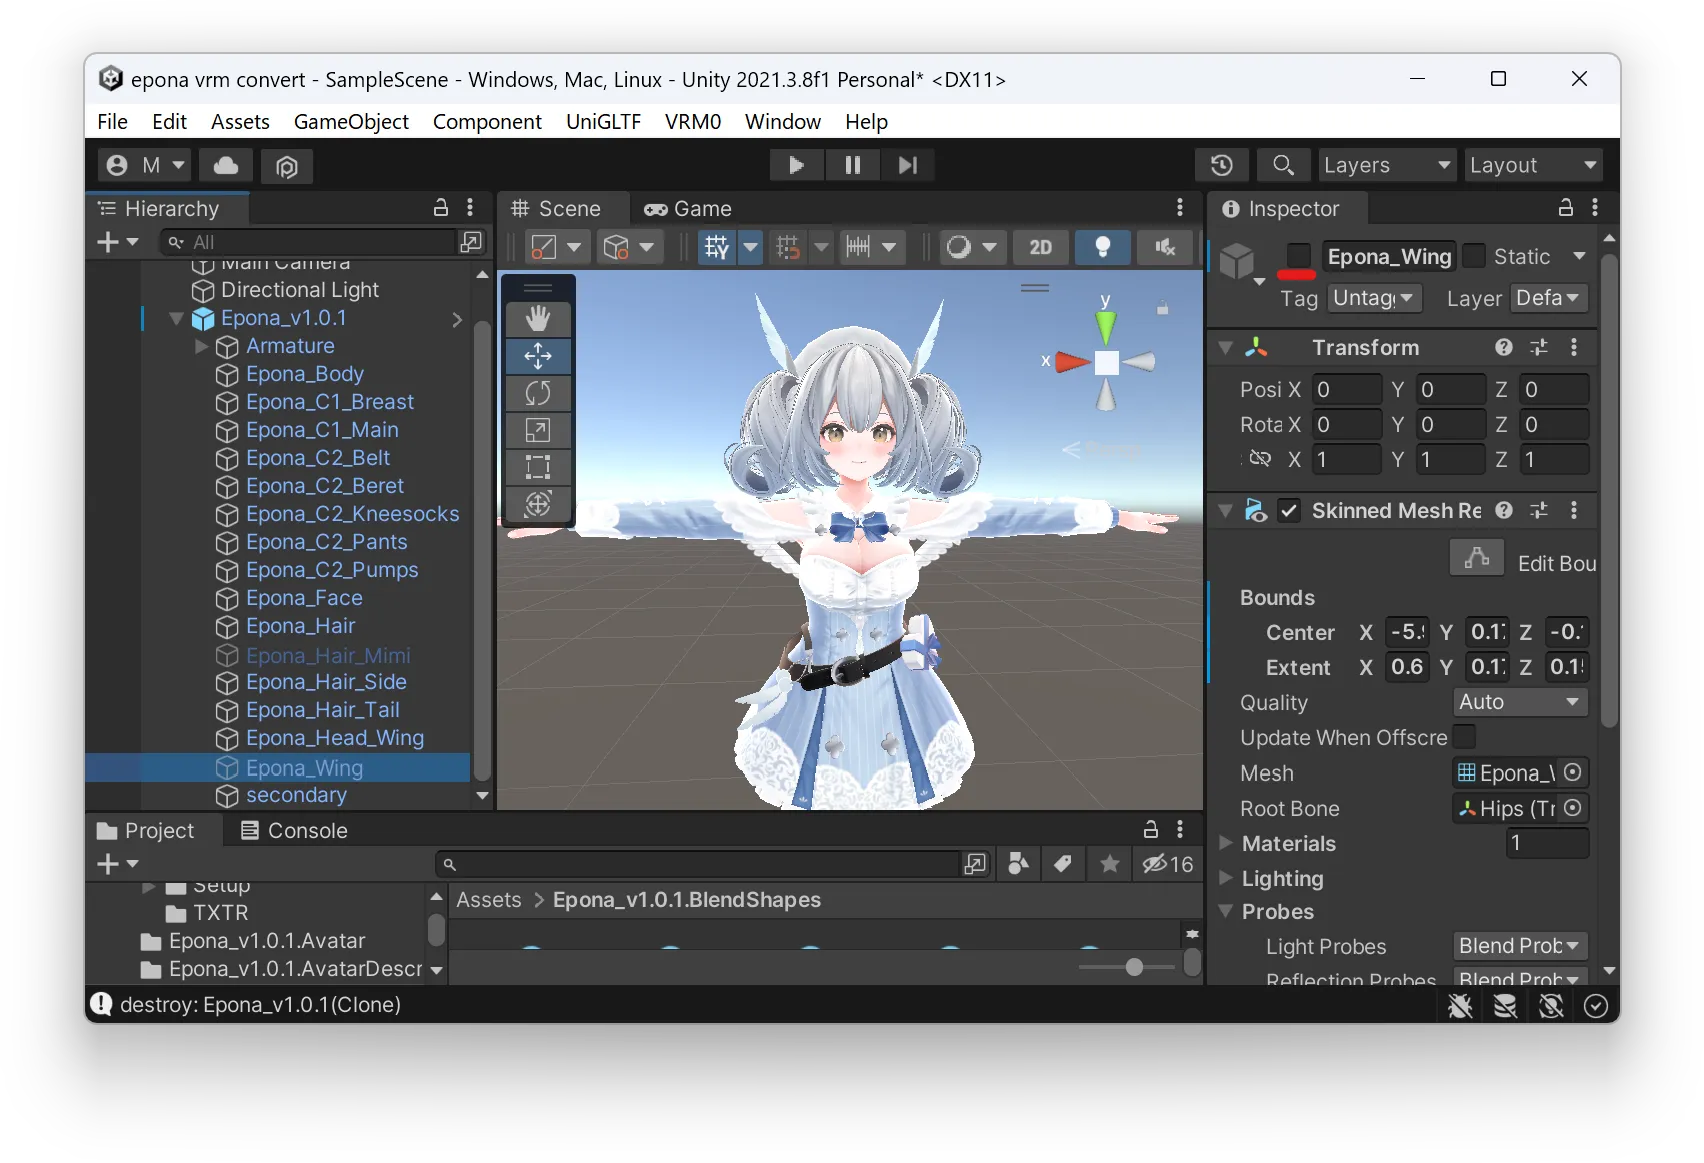Lock the Inspector panel

[x=1566, y=208]
